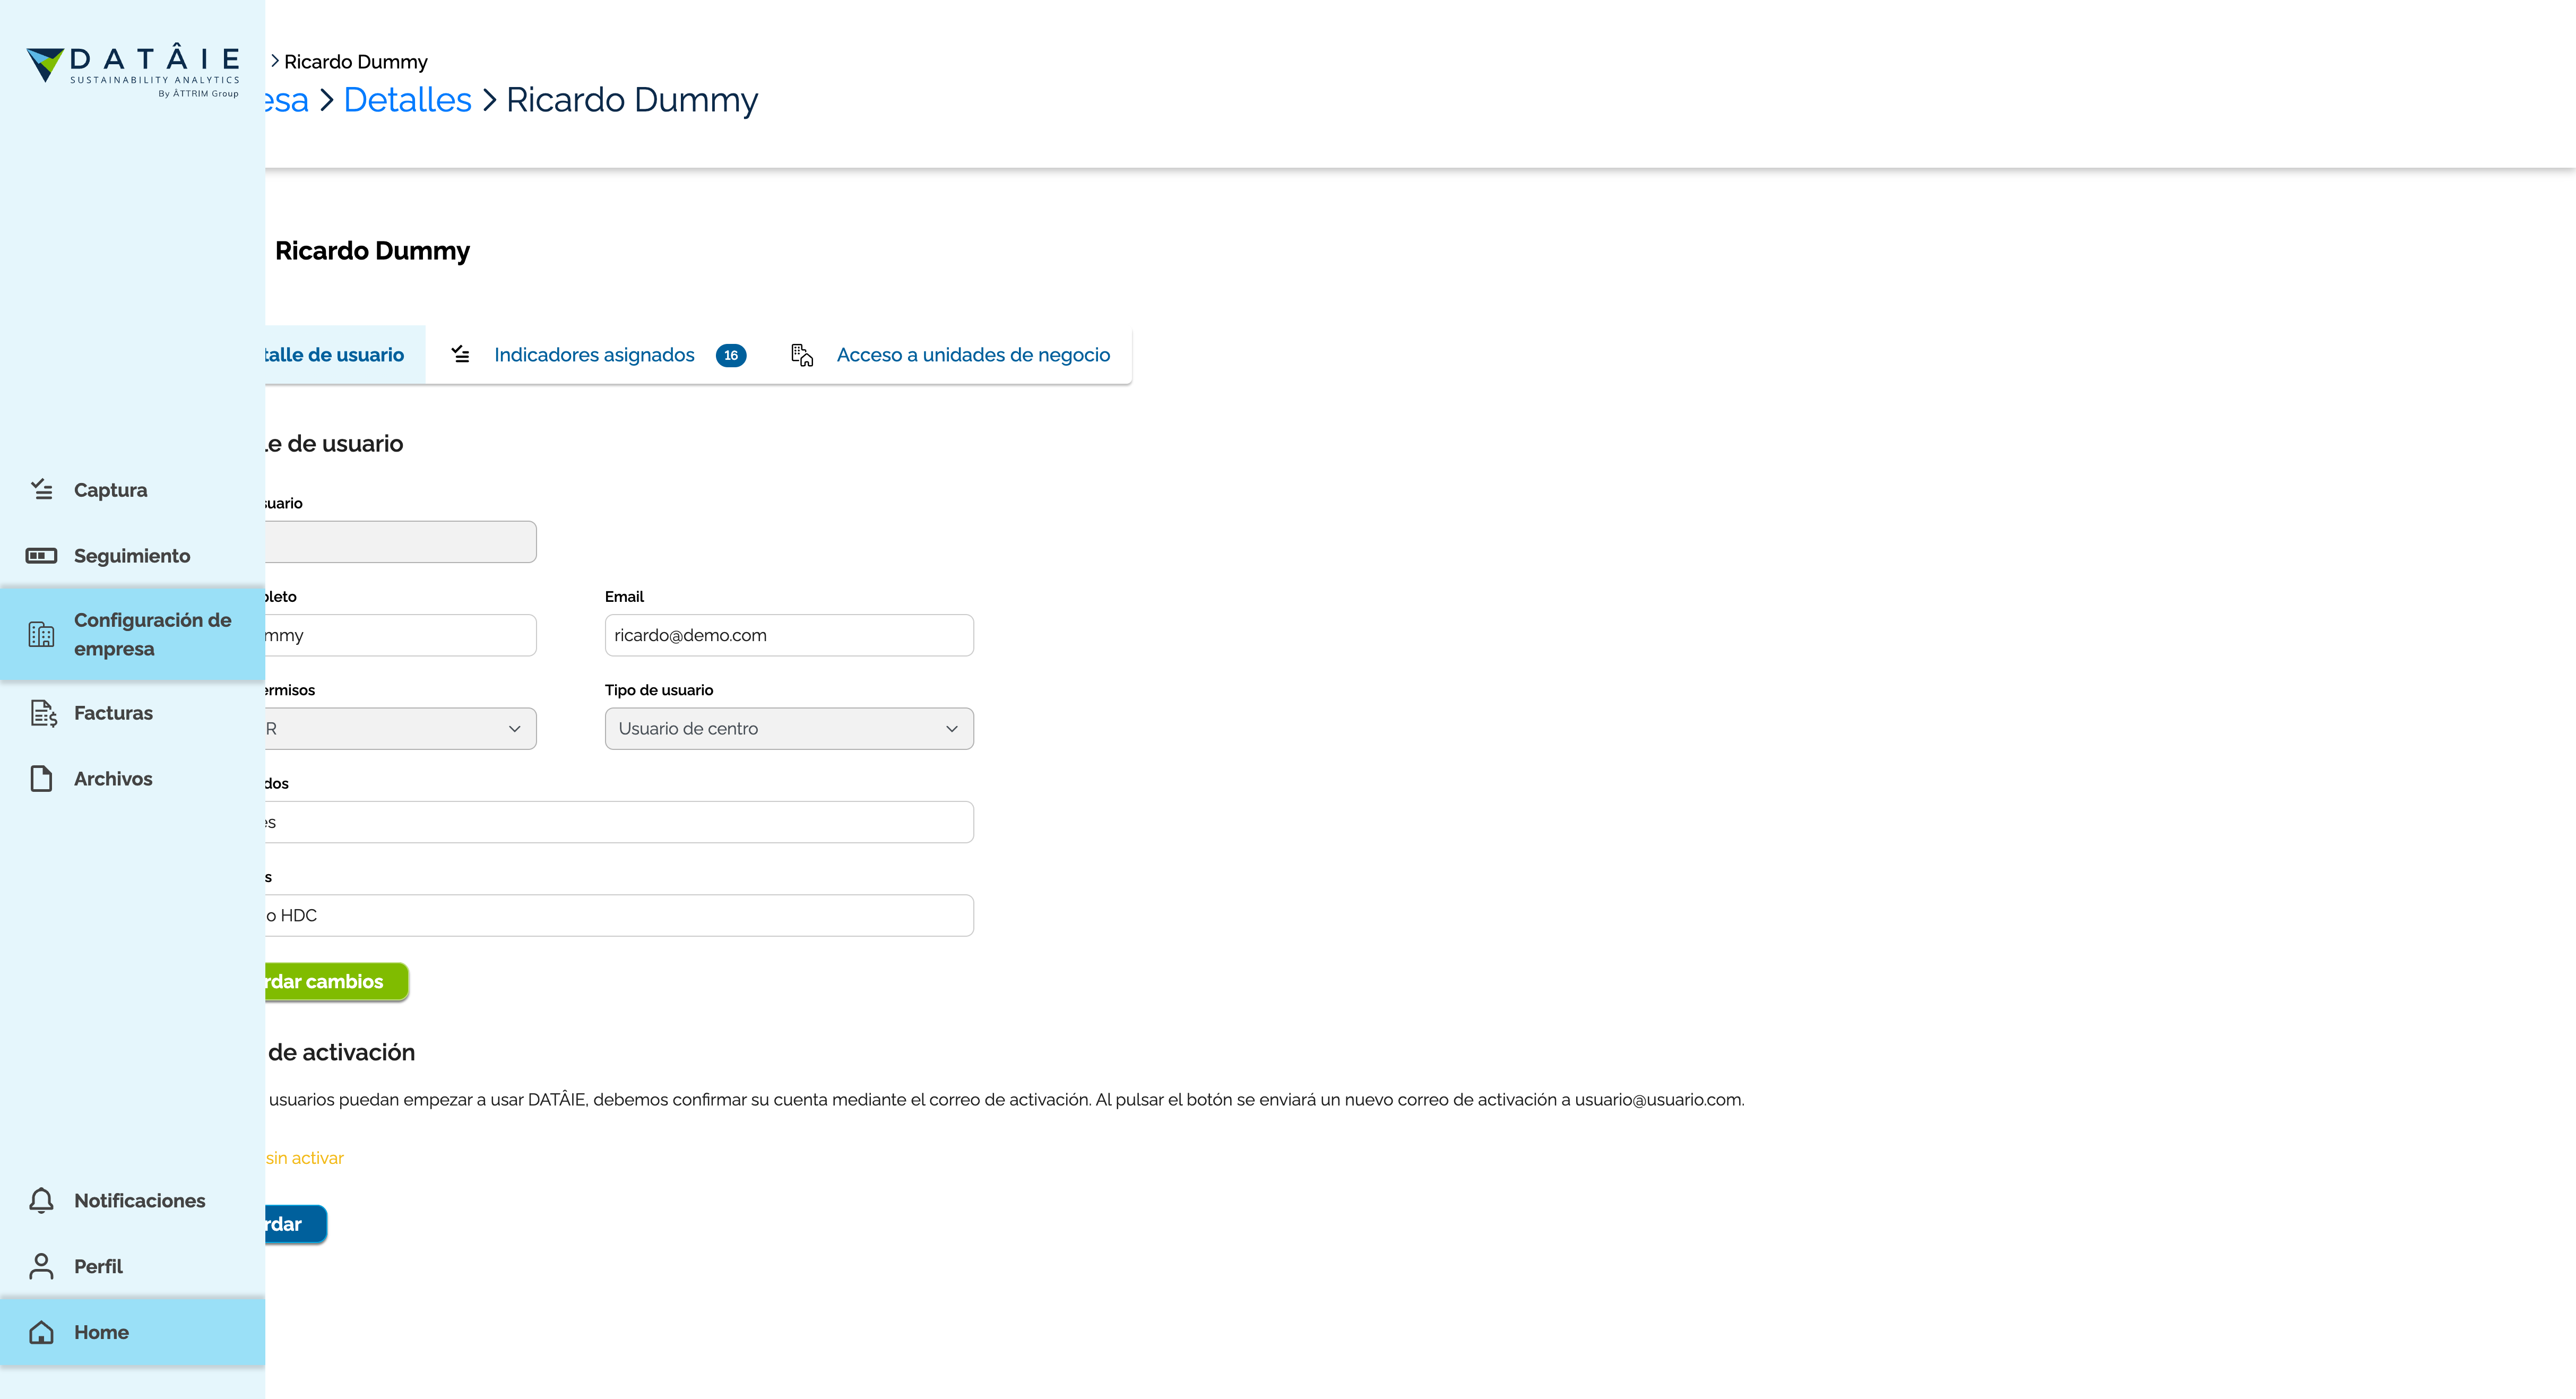The image size is (2576, 1399).
Task: Follow the Detalles breadcrumb link
Action: tap(407, 100)
